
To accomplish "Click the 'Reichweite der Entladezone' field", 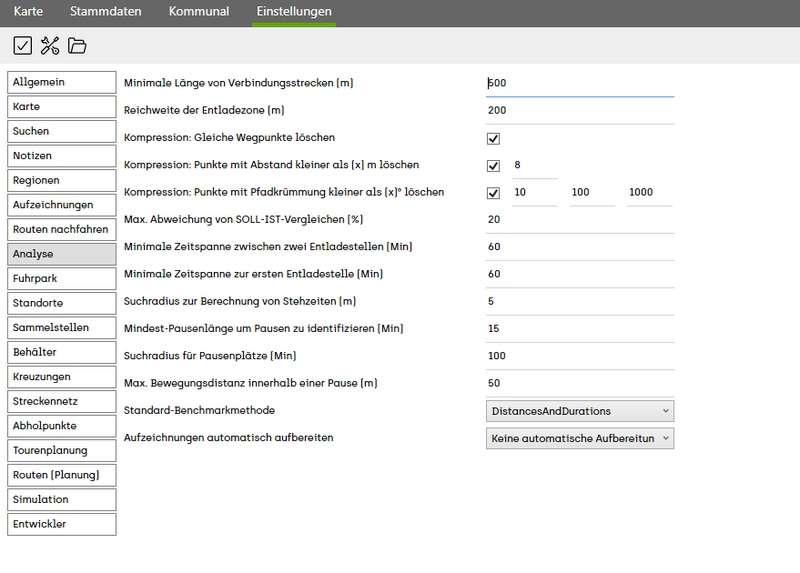I will (580, 111).
